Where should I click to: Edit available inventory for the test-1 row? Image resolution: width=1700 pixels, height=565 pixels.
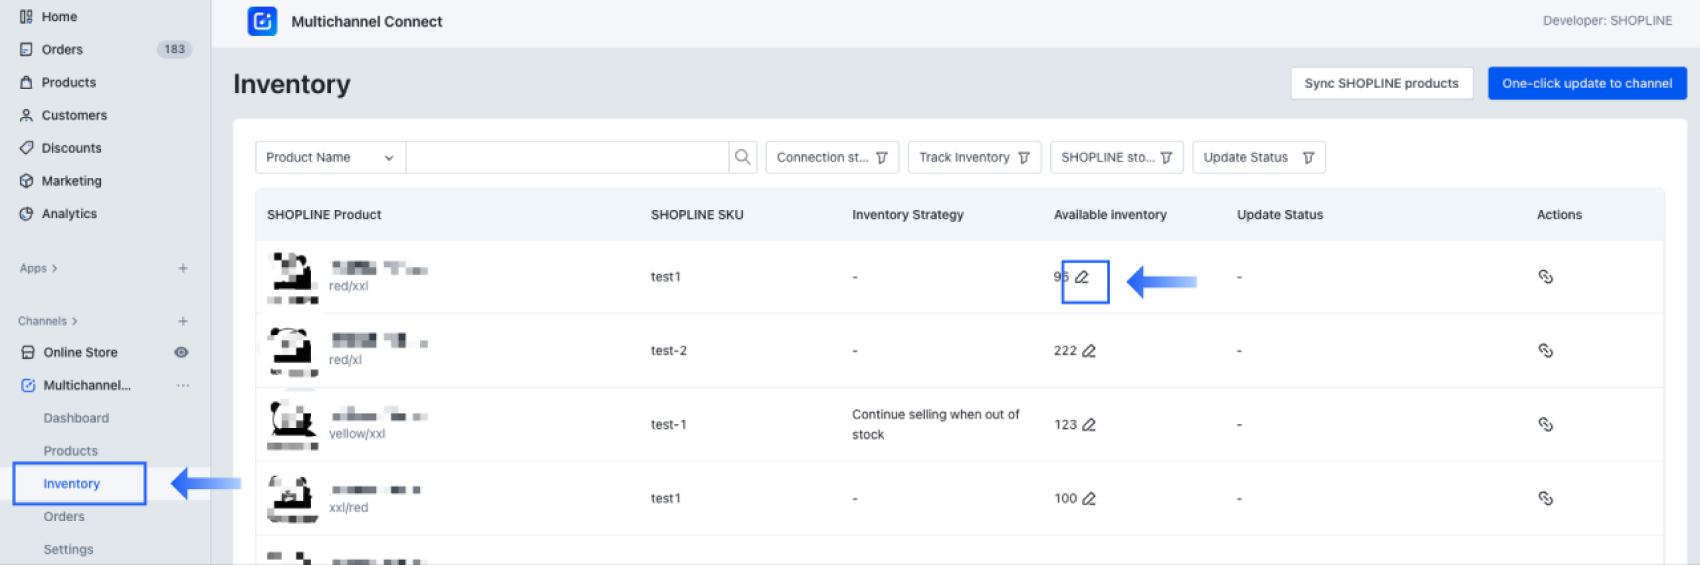(x=1089, y=425)
